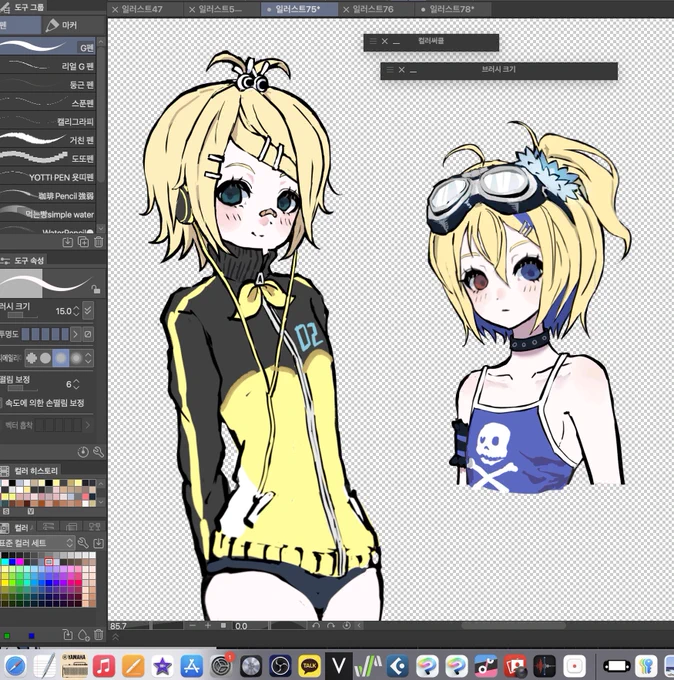Pick the cyan swatch in color set

pos(5,562)
